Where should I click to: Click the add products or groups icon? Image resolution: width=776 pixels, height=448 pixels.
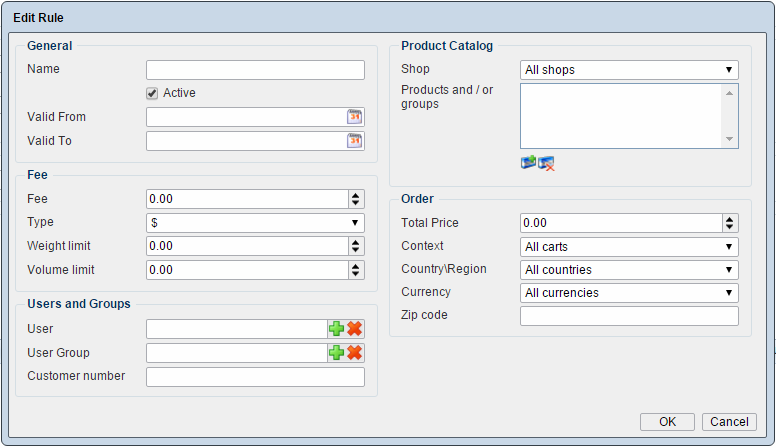point(528,163)
